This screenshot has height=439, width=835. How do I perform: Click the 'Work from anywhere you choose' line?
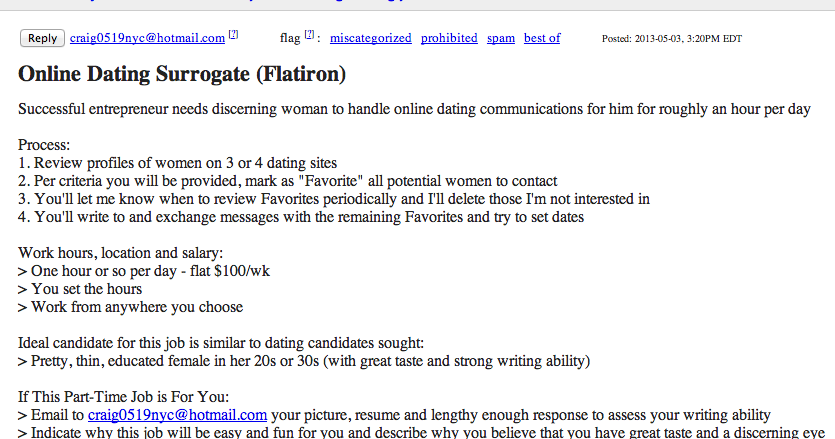pyautogui.click(x=130, y=307)
